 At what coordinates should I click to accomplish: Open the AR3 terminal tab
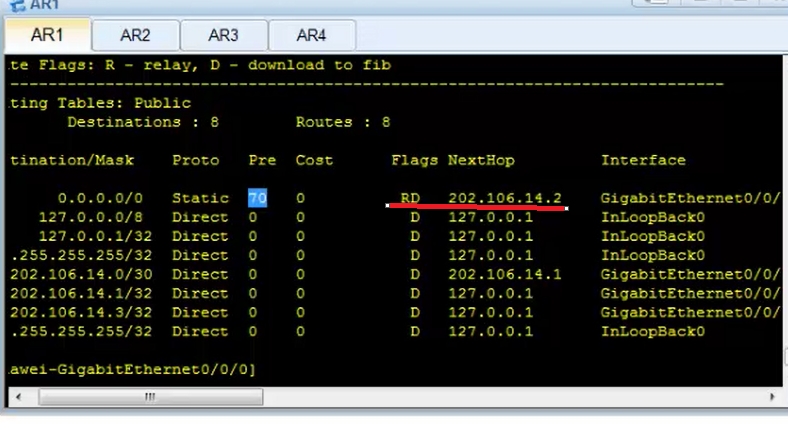click(223, 35)
